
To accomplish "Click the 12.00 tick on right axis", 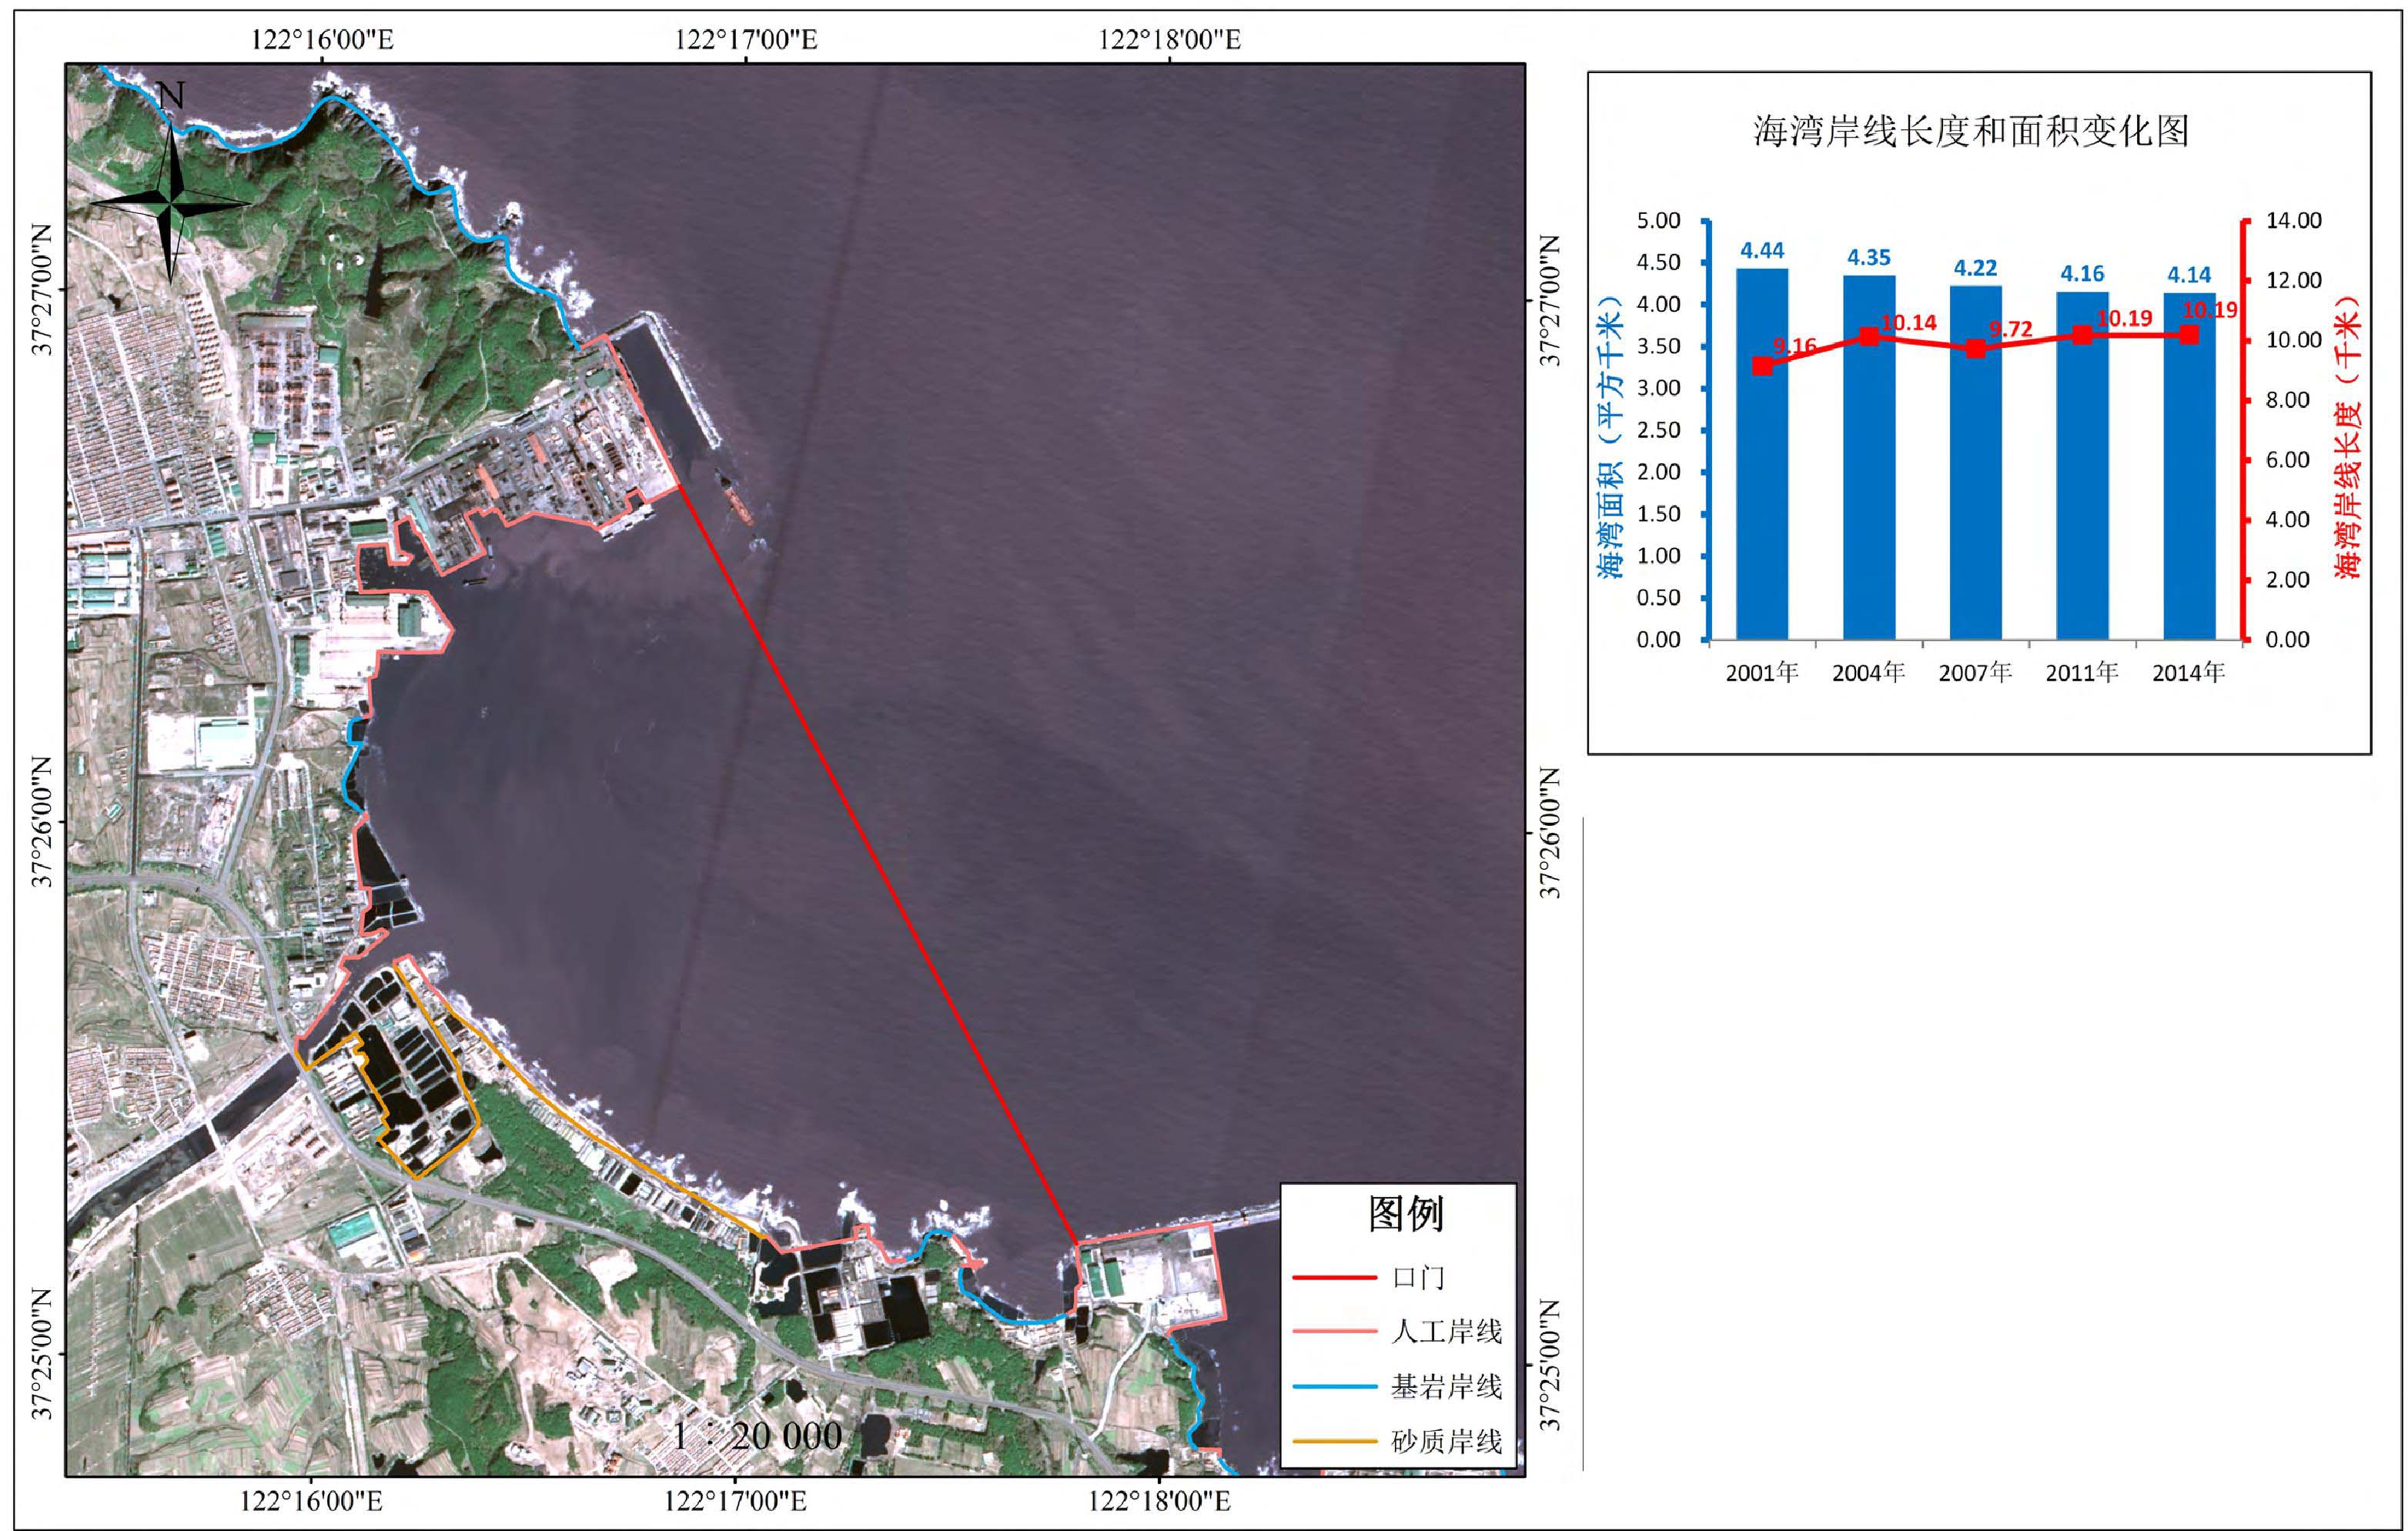I will (2294, 280).
